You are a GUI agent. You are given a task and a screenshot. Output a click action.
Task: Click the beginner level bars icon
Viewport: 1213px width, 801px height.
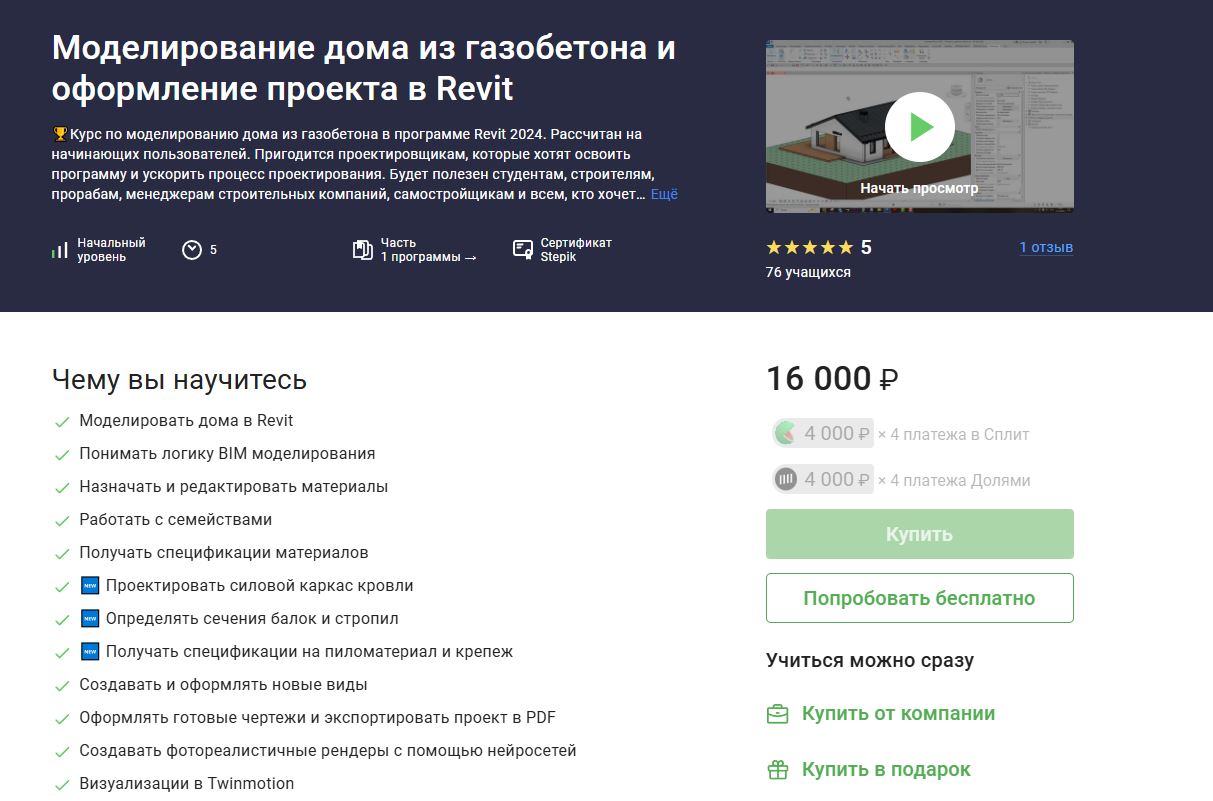[59, 250]
